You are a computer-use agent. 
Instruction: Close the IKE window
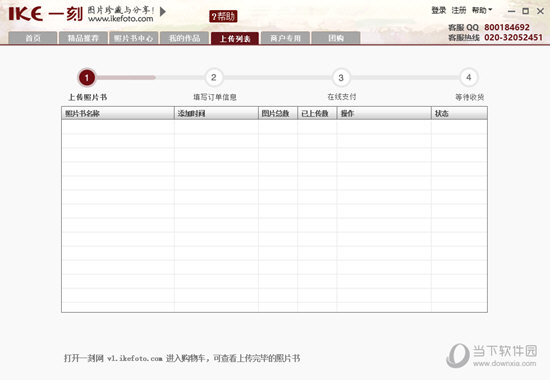540,11
